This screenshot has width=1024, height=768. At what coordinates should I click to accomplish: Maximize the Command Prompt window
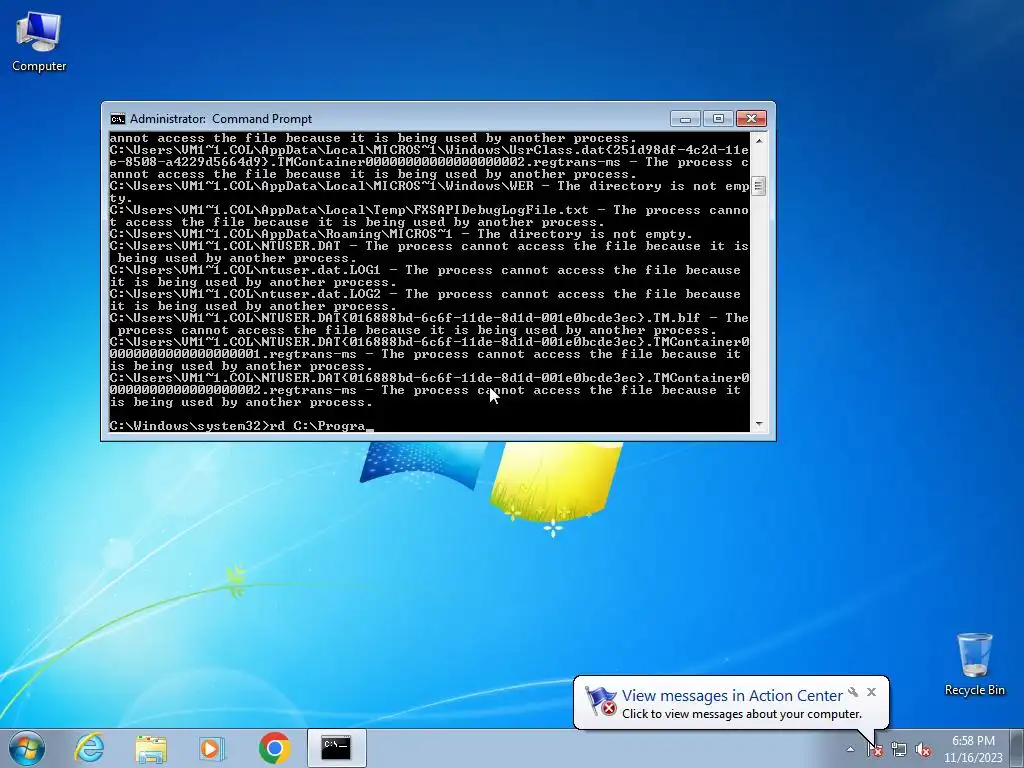718,119
